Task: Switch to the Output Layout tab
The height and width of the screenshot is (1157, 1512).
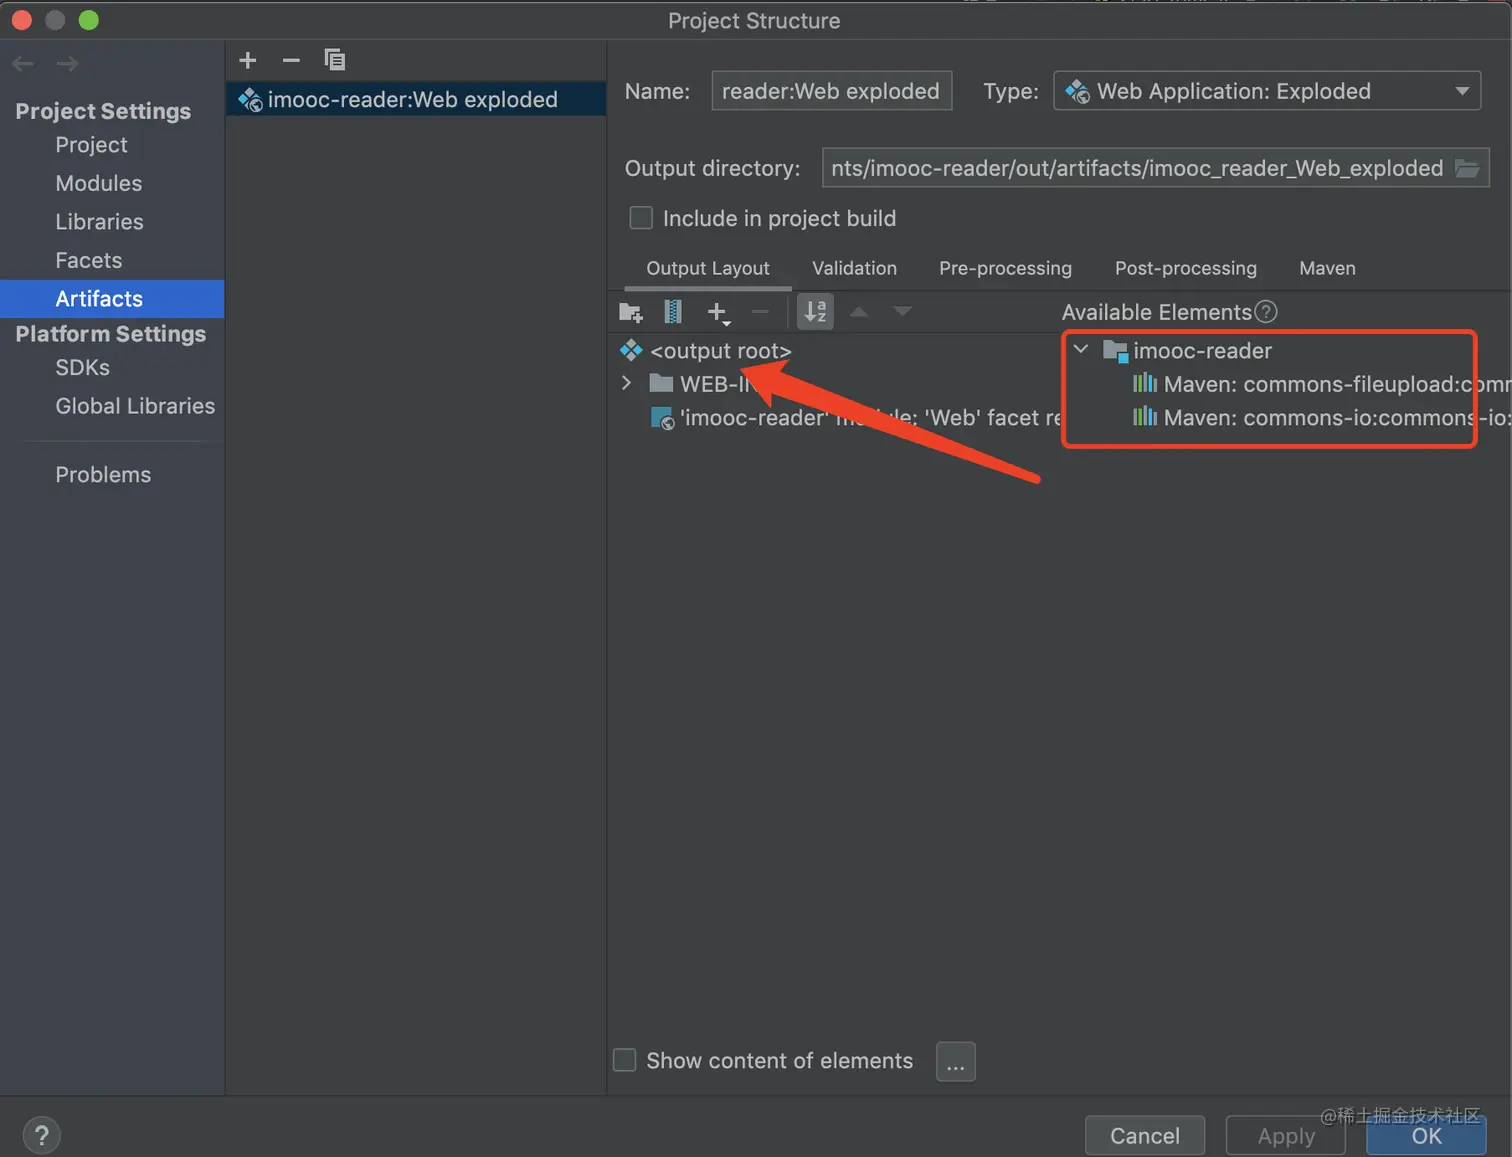Action: click(x=708, y=268)
